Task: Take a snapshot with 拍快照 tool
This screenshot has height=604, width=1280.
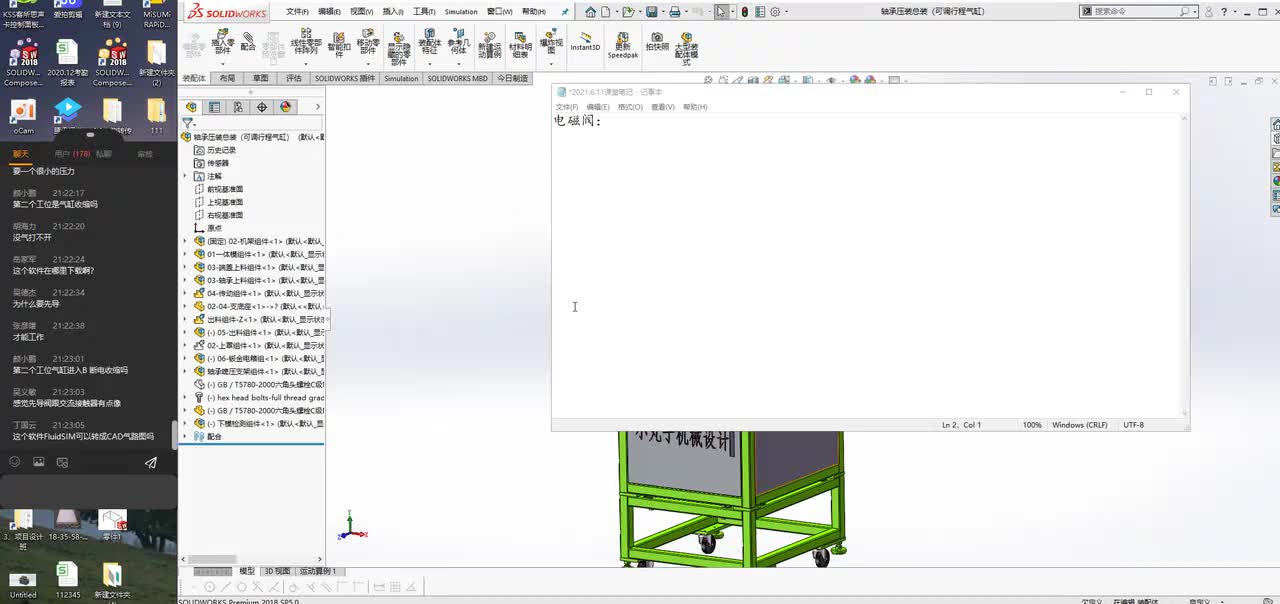Action: [x=657, y=41]
